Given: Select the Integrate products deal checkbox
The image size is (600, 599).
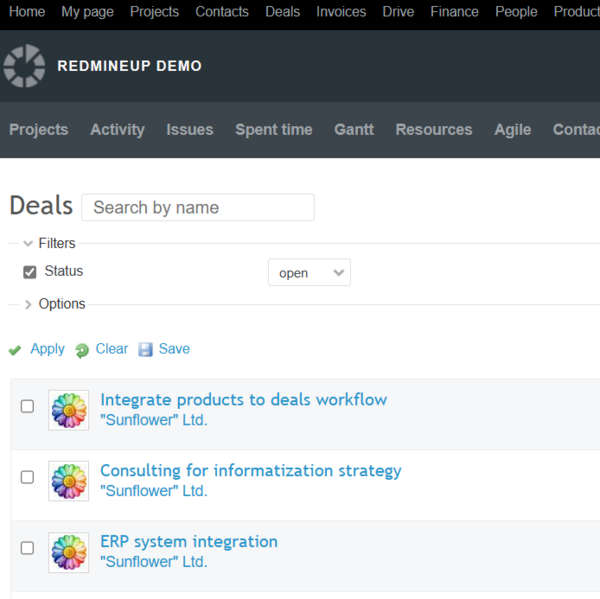Looking at the screenshot, I should click(x=27, y=406).
